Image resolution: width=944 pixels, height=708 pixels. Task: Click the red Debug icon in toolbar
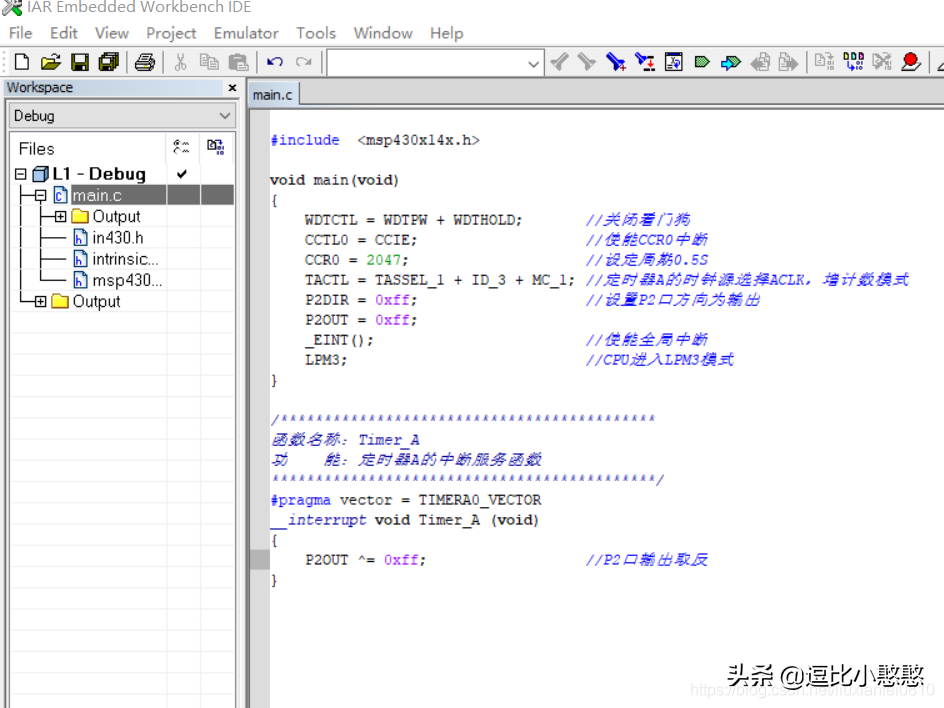coord(910,62)
